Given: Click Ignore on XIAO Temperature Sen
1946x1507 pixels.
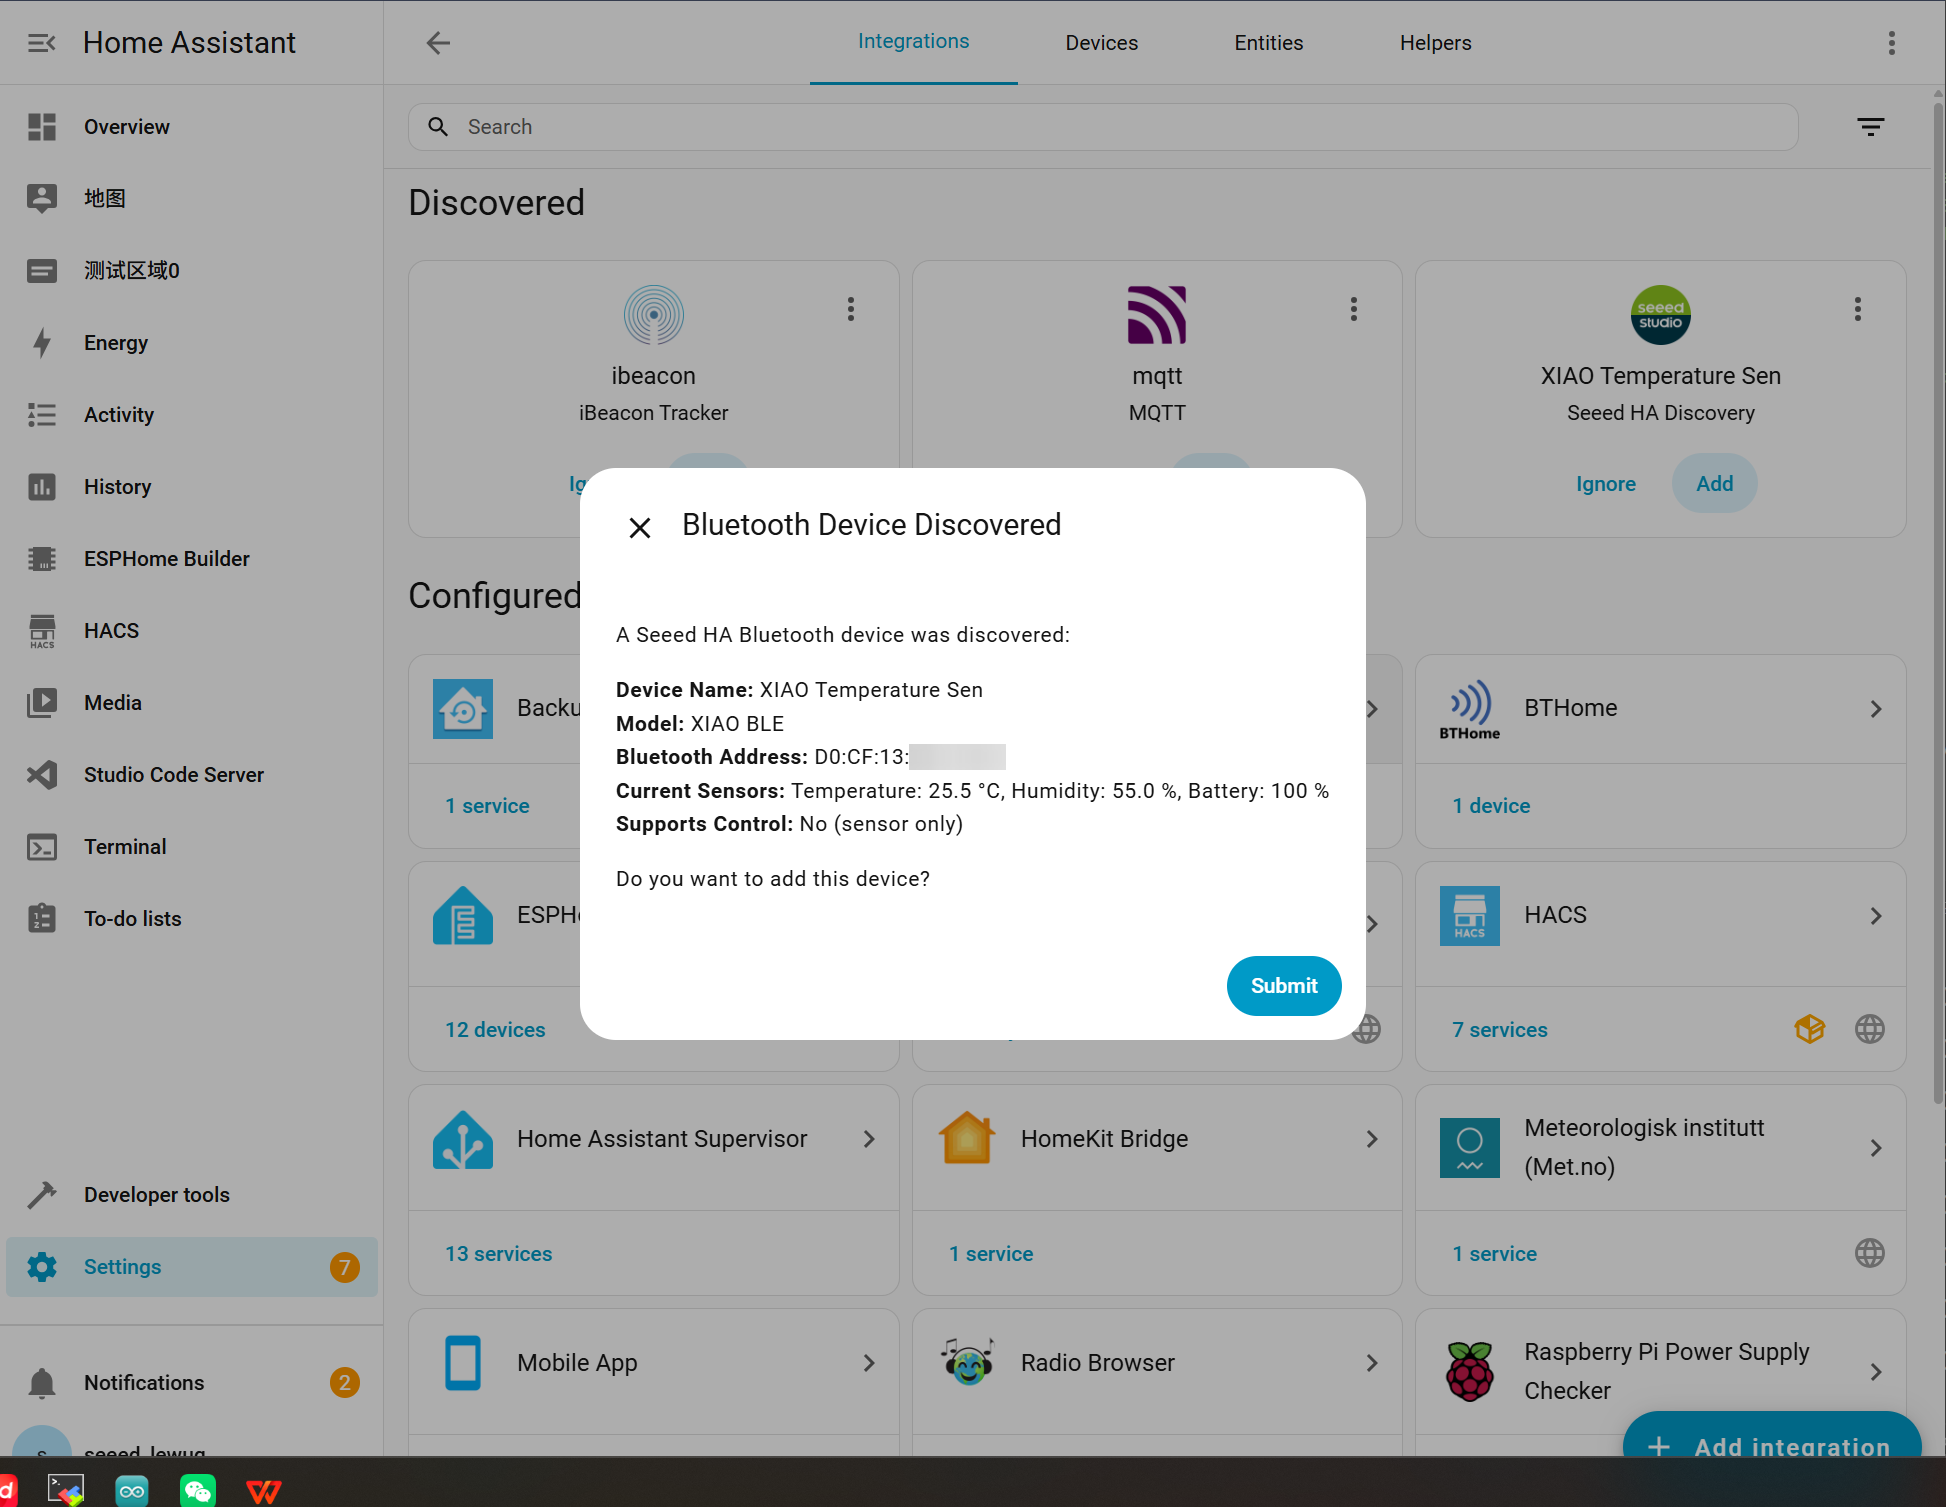Looking at the screenshot, I should 1605,484.
